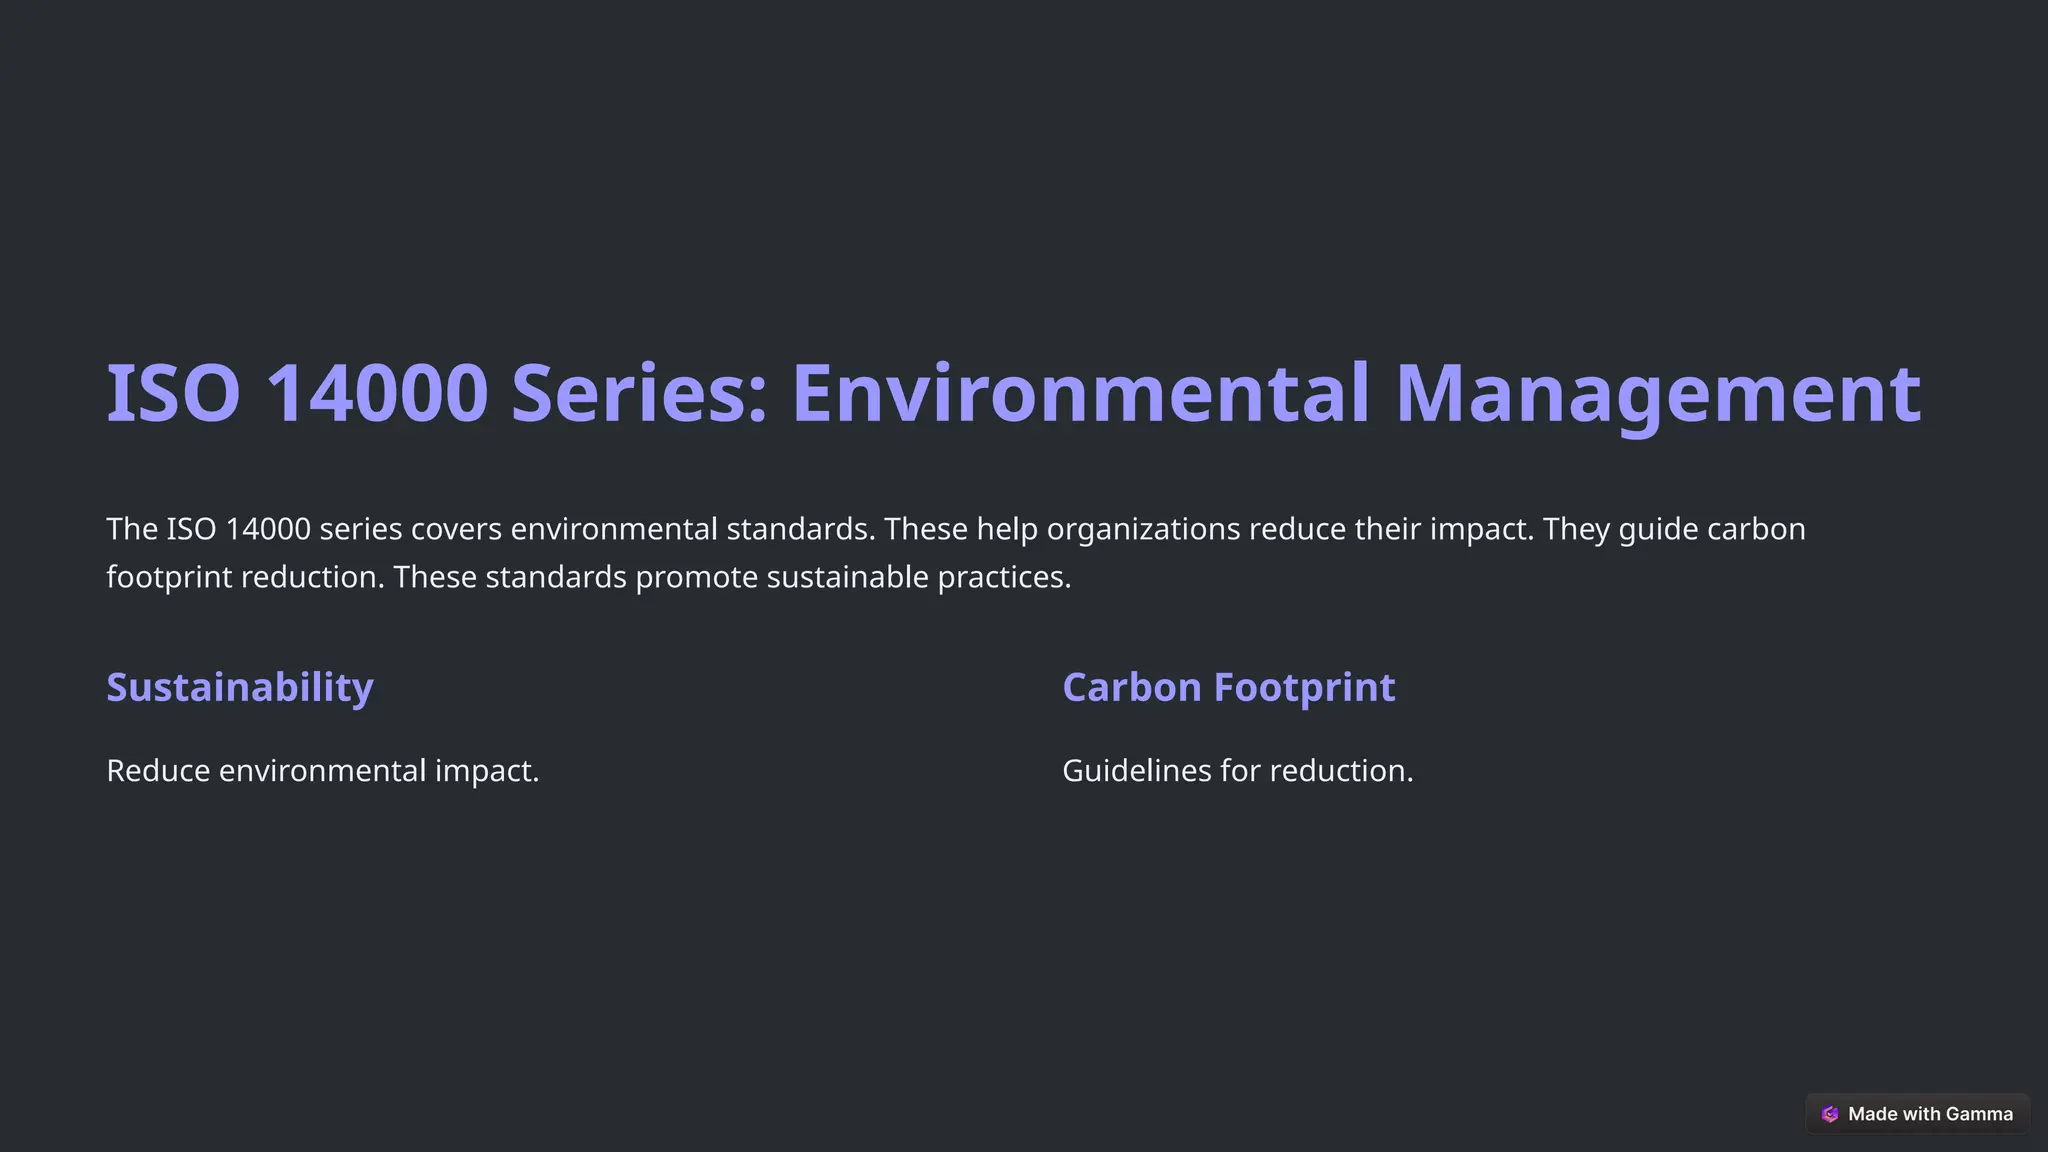Click the word Footprint in the purple heading
Image resolution: width=2048 pixels, height=1152 pixels.
1304,688
